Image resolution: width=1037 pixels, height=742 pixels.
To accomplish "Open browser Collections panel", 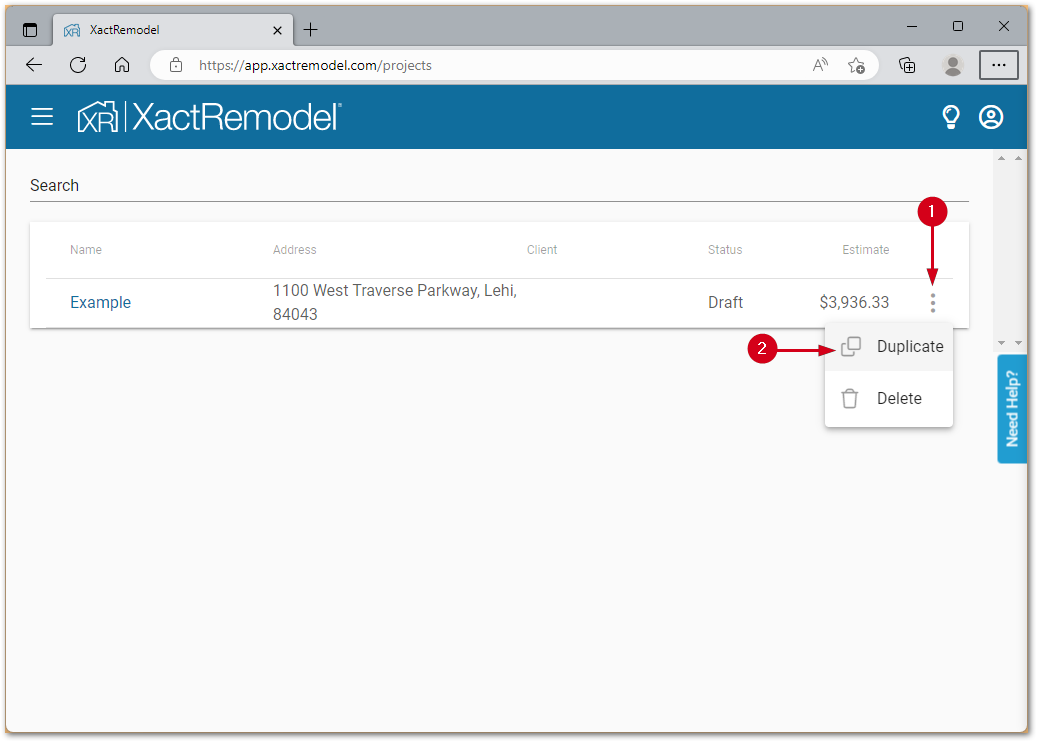I will pyautogui.click(x=907, y=65).
